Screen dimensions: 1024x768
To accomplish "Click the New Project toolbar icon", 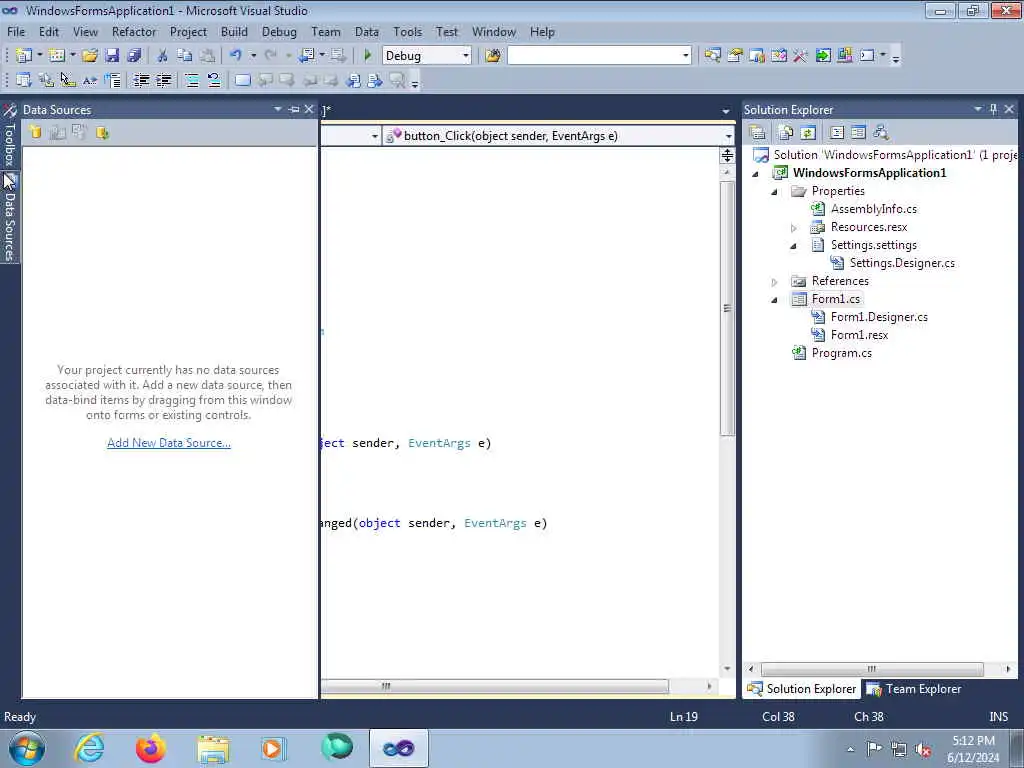I will tap(24, 56).
